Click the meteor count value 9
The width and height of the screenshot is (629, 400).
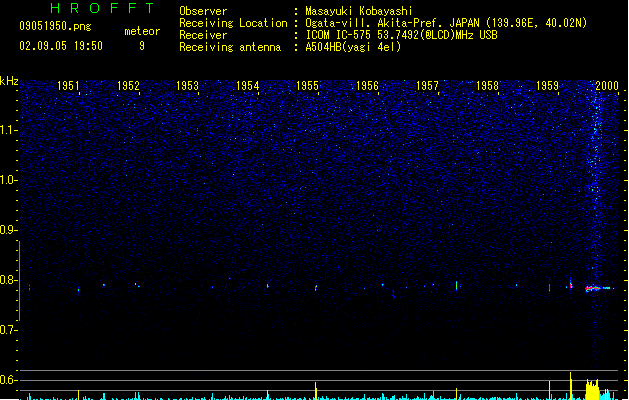click(x=142, y=46)
